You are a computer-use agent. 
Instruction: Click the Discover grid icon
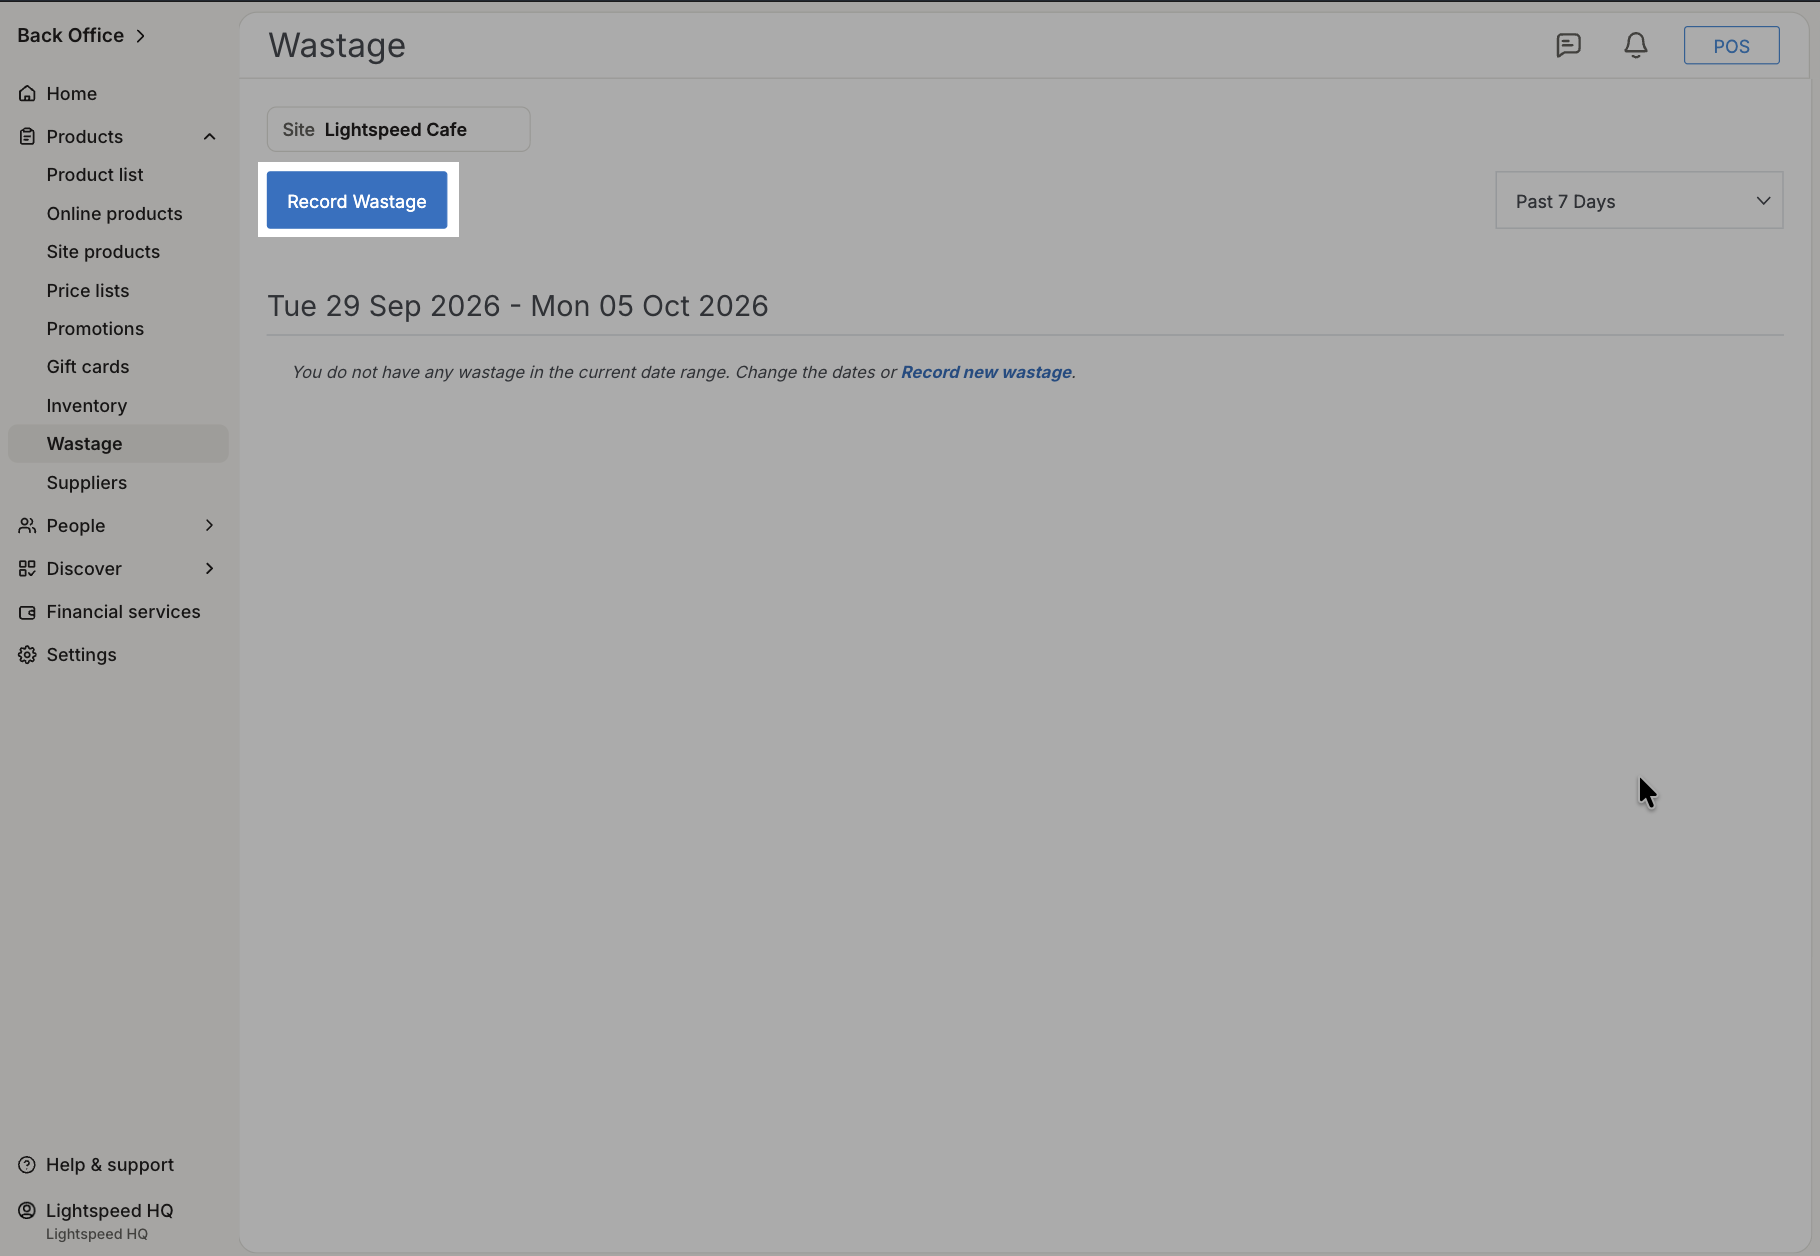(27, 568)
